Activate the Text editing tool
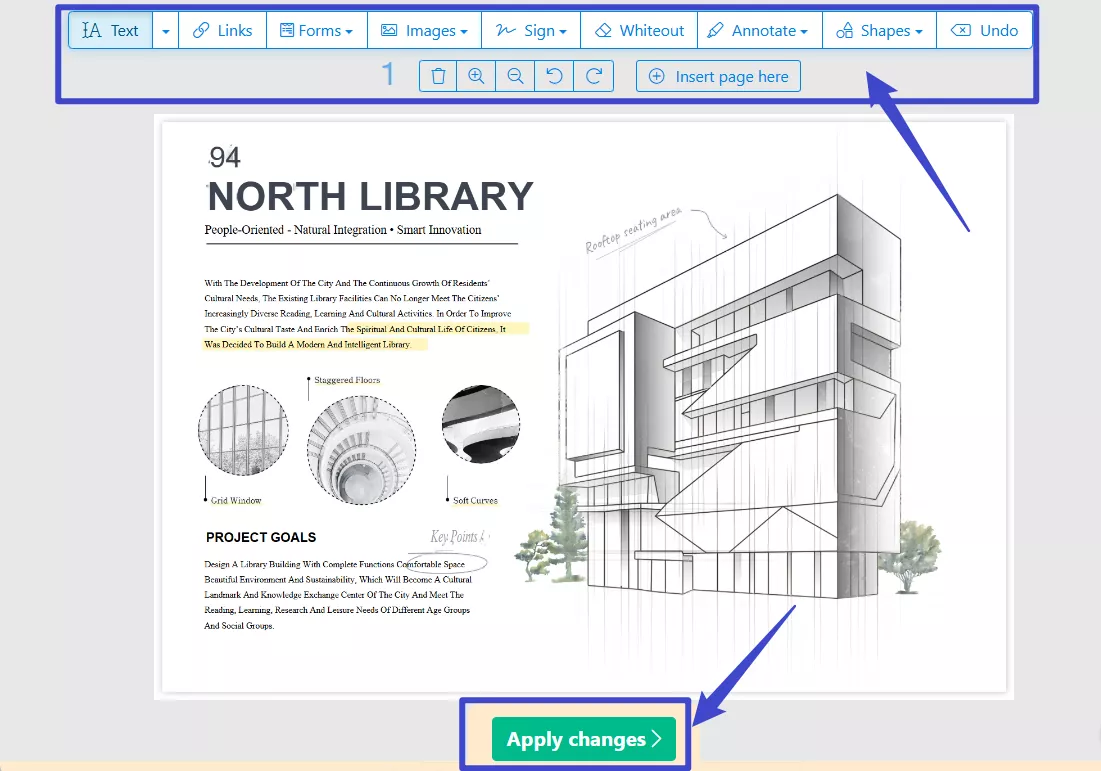Screen dimensions: 1101x771 click(111, 30)
